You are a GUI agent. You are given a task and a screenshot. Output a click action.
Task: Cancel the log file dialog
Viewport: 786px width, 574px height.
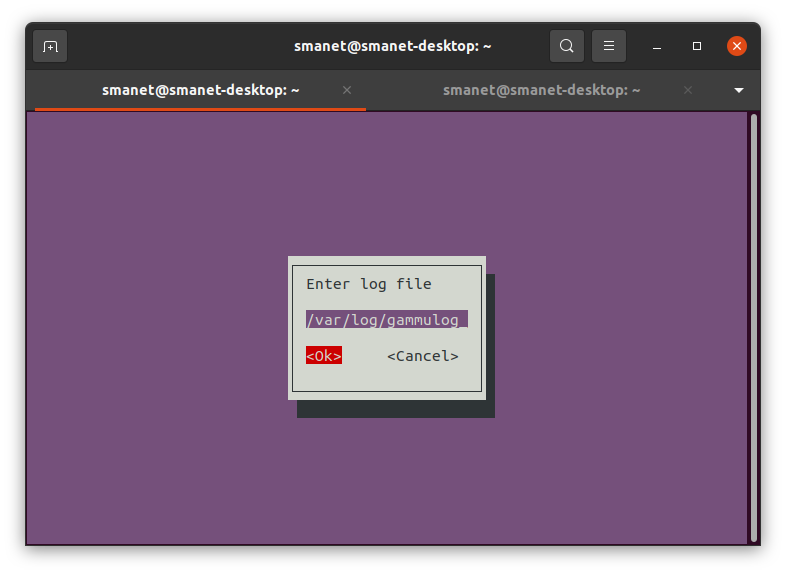coord(423,356)
